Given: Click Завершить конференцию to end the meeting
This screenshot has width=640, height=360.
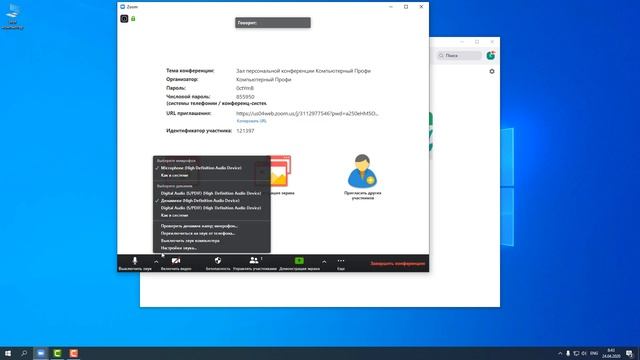Looking at the screenshot, I should pos(398,264).
